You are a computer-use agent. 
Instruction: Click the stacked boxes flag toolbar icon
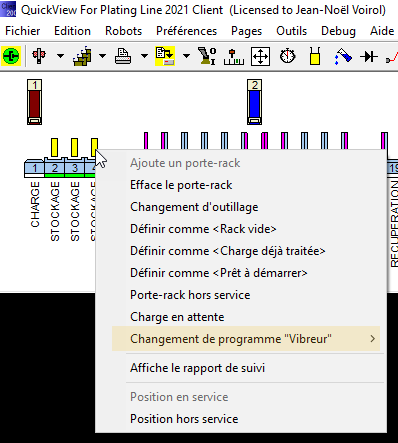point(83,56)
